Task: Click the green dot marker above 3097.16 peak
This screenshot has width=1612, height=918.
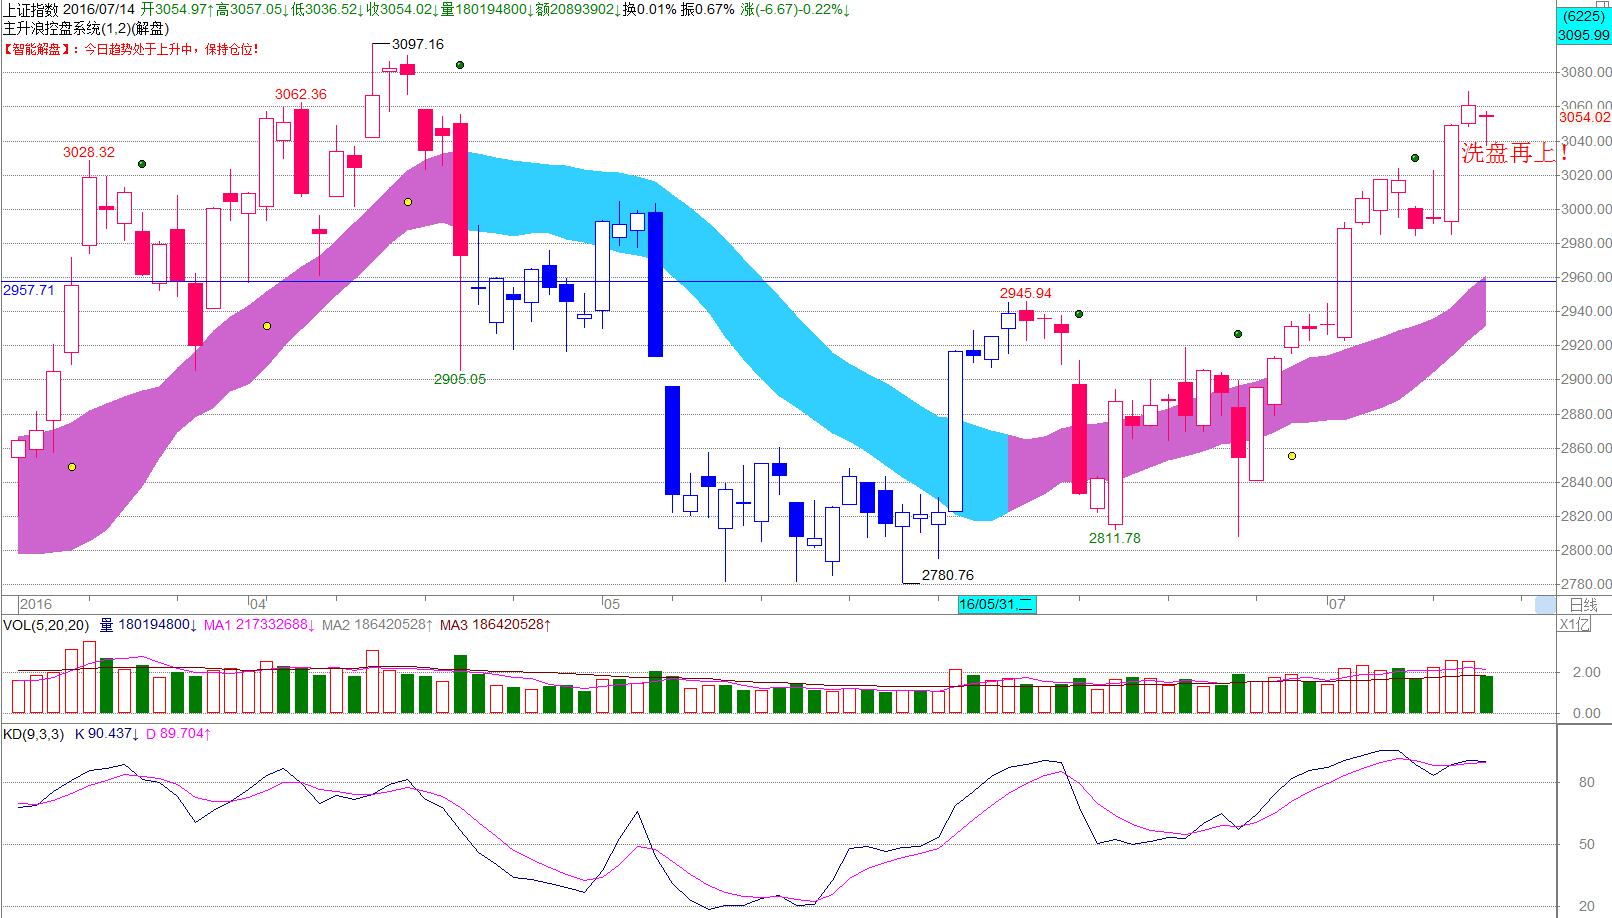Action: pos(459,65)
